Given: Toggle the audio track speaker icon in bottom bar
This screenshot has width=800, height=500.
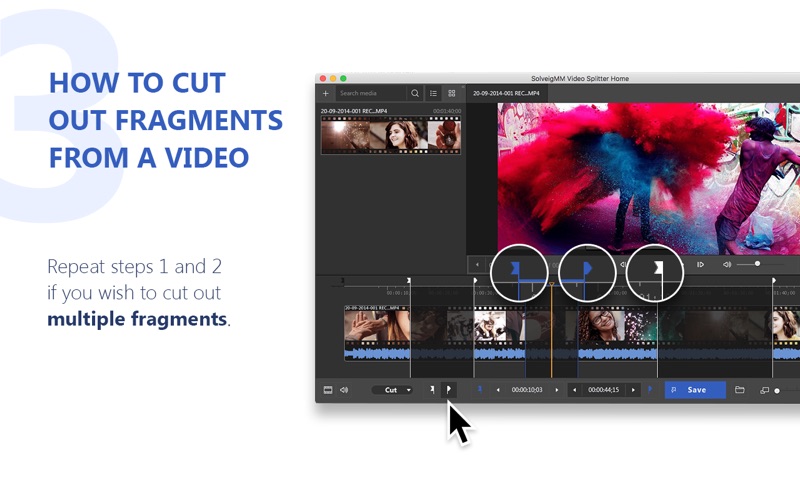Looking at the screenshot, I should click(x=344, y=390).
